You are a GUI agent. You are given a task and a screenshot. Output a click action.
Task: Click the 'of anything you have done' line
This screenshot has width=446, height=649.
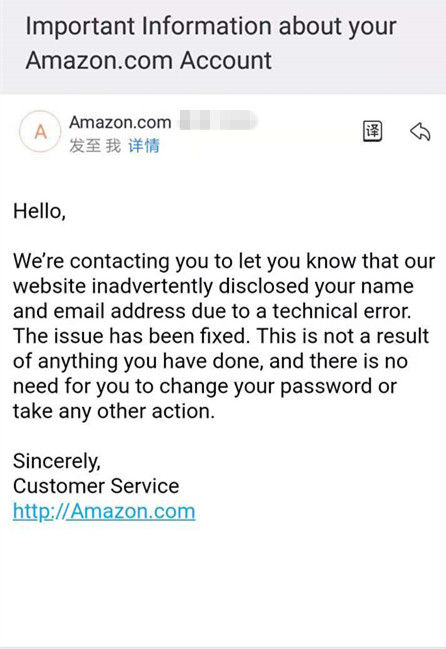click(x=138, y=362)
